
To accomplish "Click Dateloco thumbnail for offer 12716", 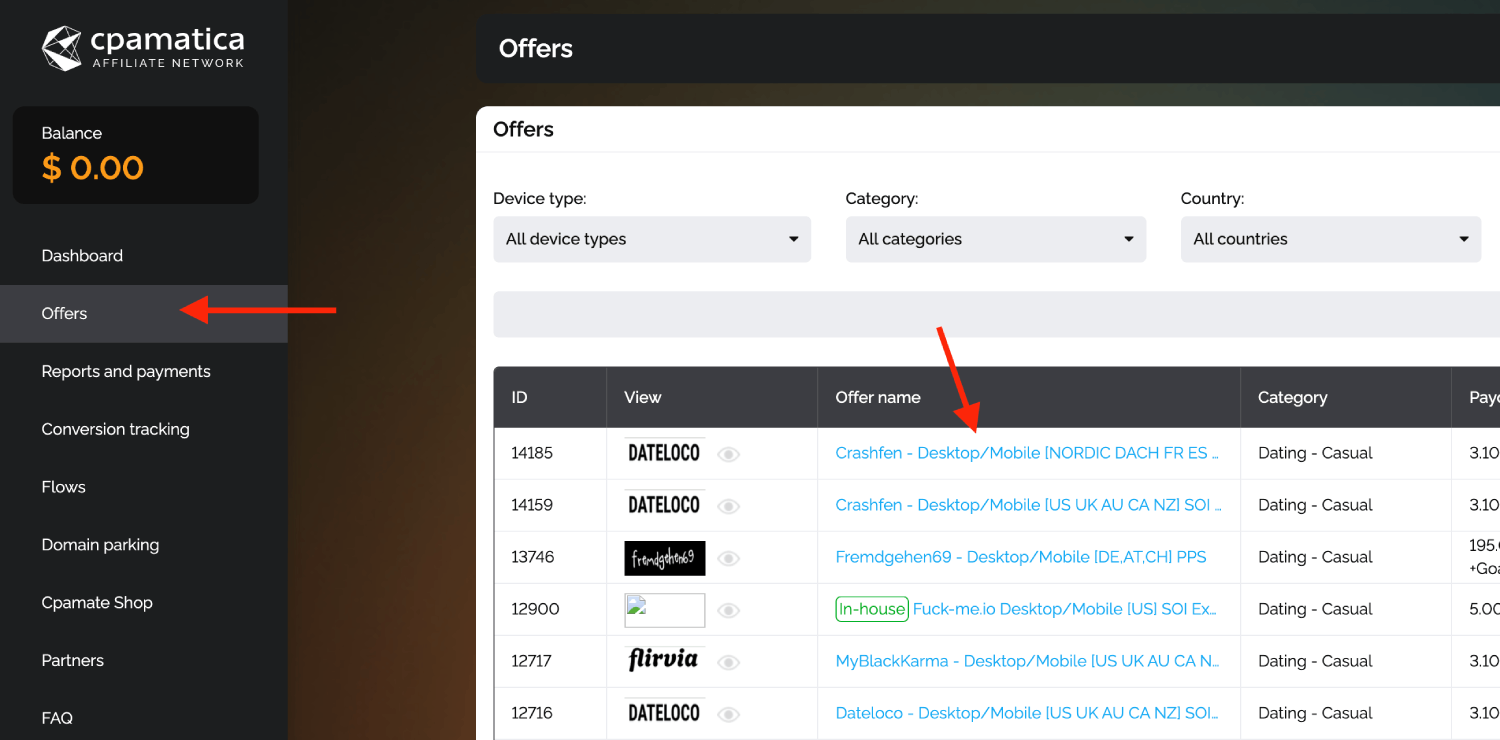I will click(x=664, y=713).
